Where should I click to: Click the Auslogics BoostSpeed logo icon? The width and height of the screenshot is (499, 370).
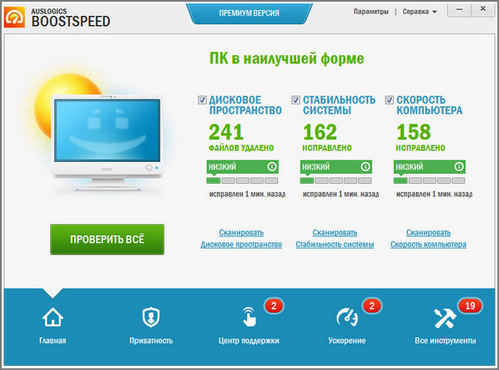tap(14, 17)
